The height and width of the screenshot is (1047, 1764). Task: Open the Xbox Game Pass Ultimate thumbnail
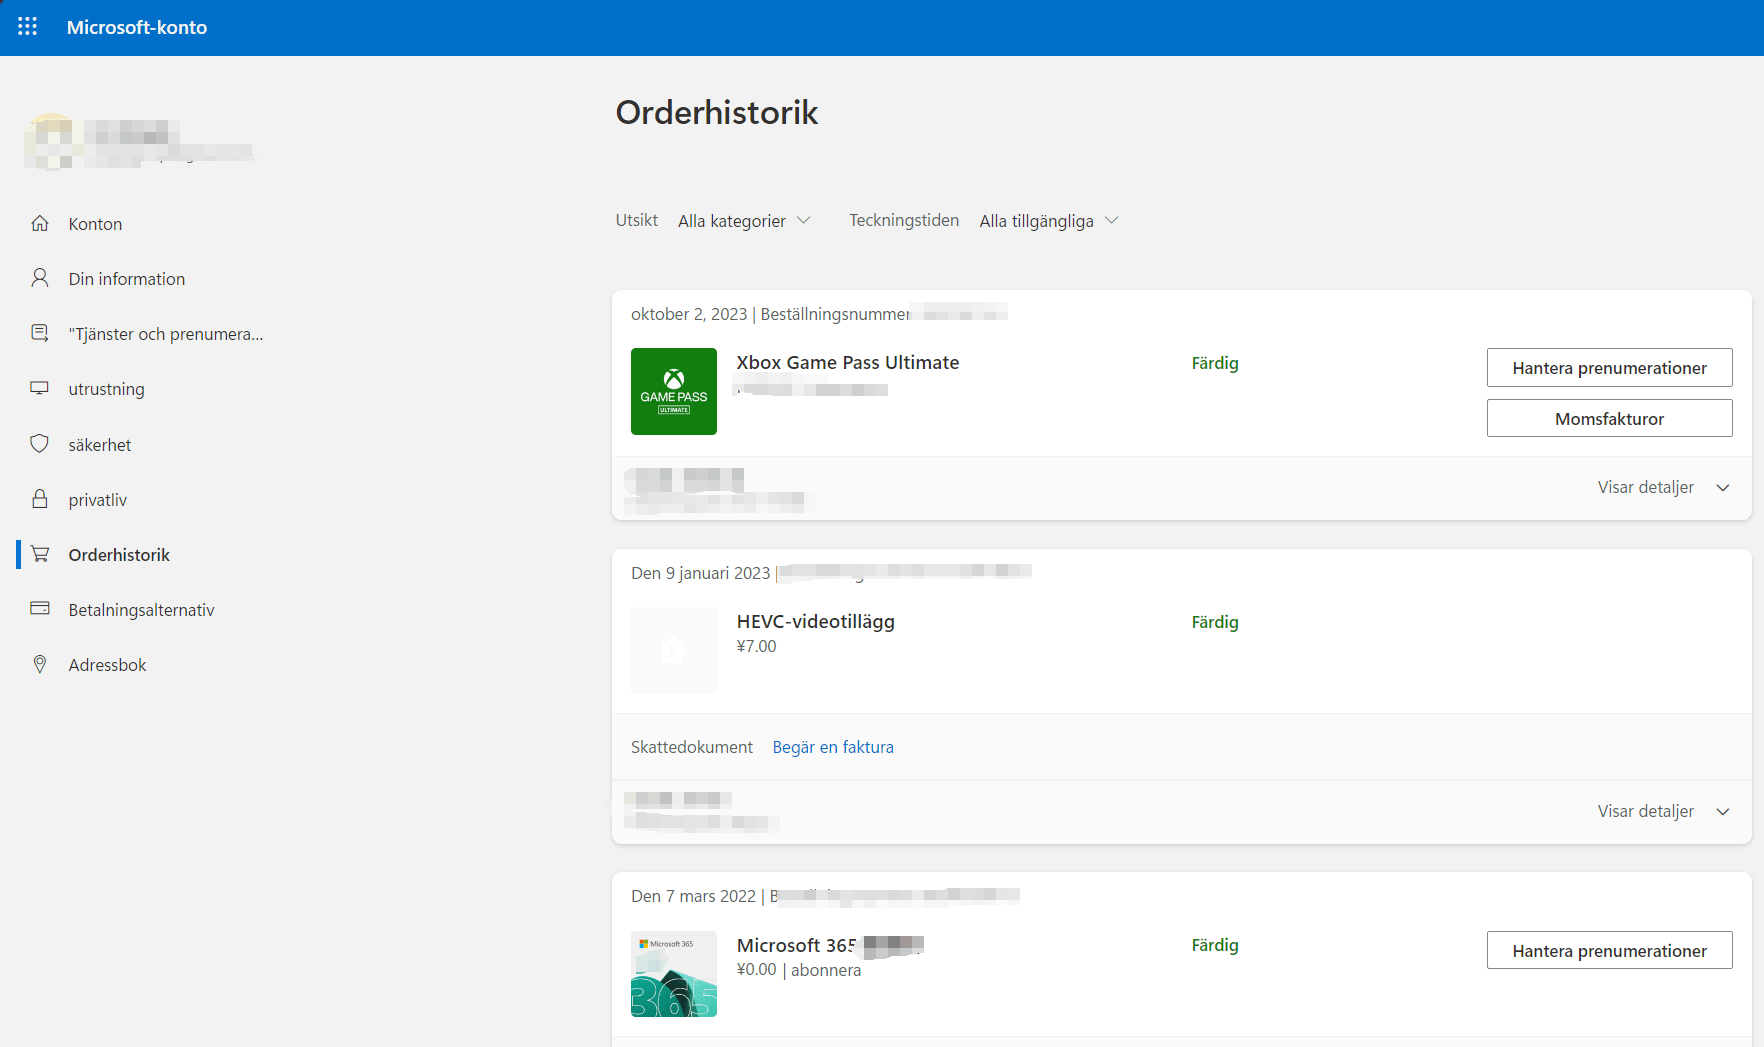pos(674,391)
